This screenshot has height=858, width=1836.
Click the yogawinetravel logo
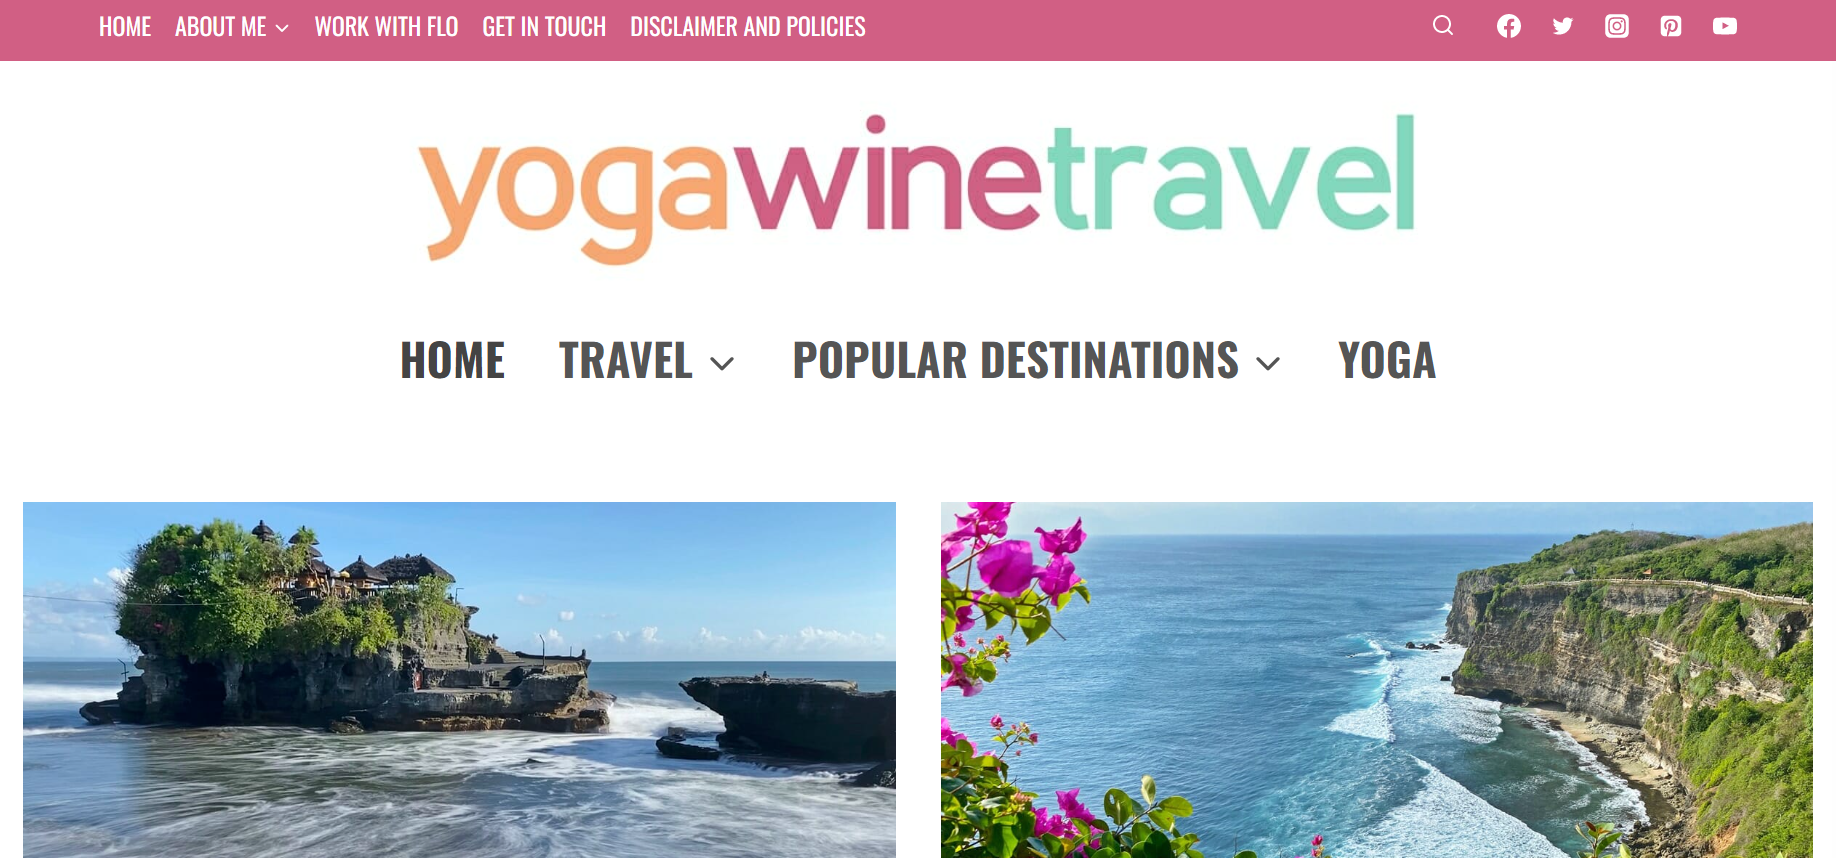[x=917, y=189]
